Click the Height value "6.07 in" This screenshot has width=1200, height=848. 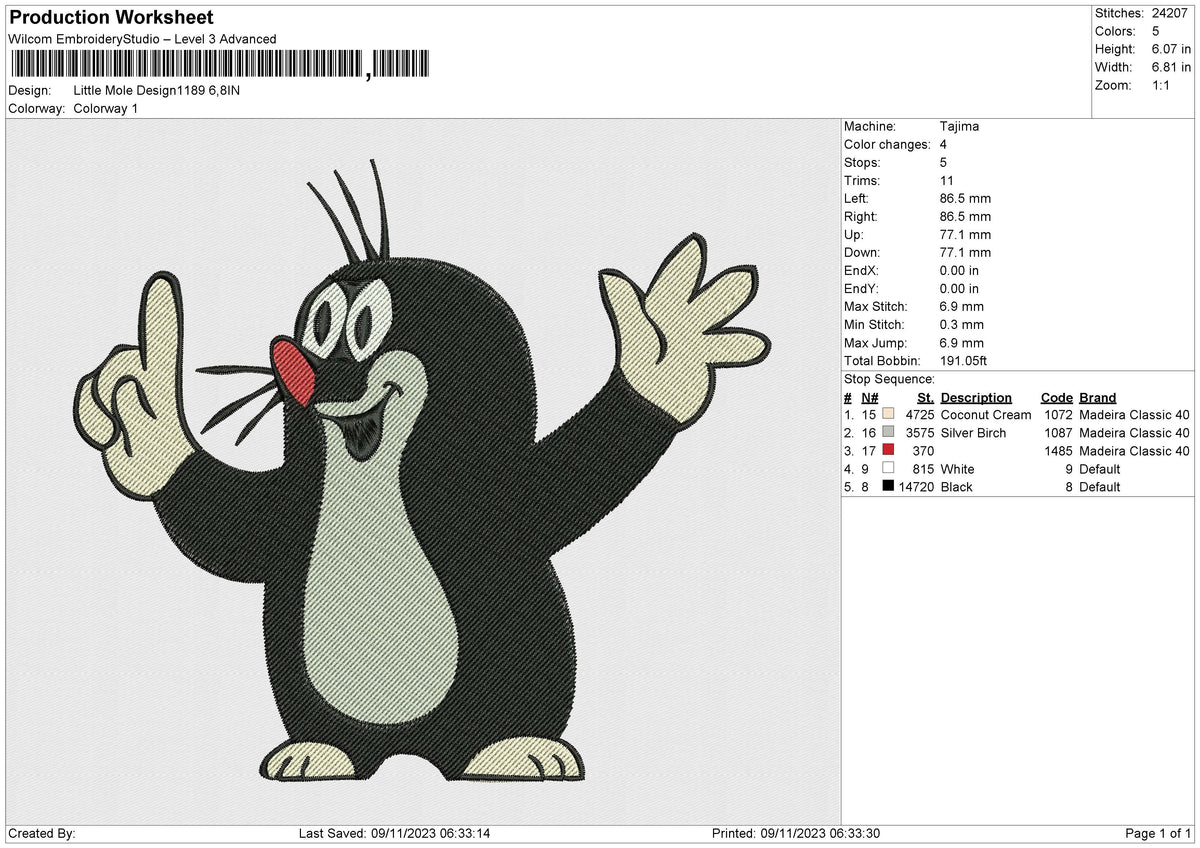1172,49
